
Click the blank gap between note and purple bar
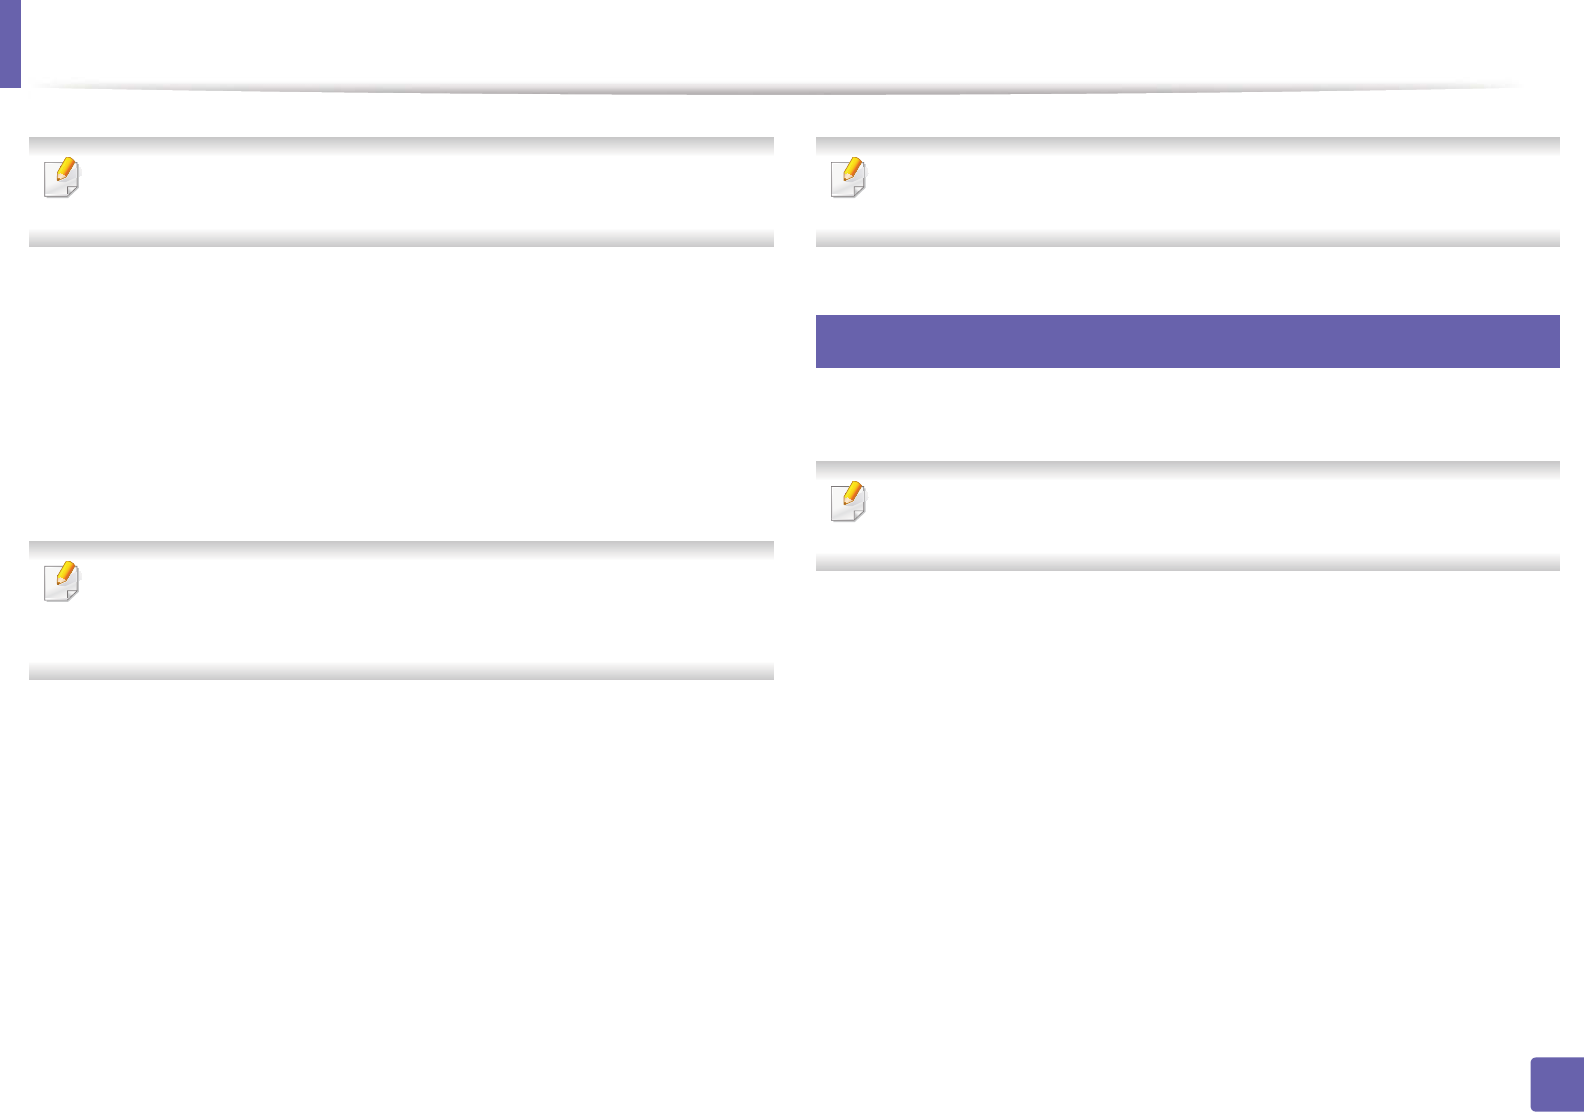coord(1187,281)
